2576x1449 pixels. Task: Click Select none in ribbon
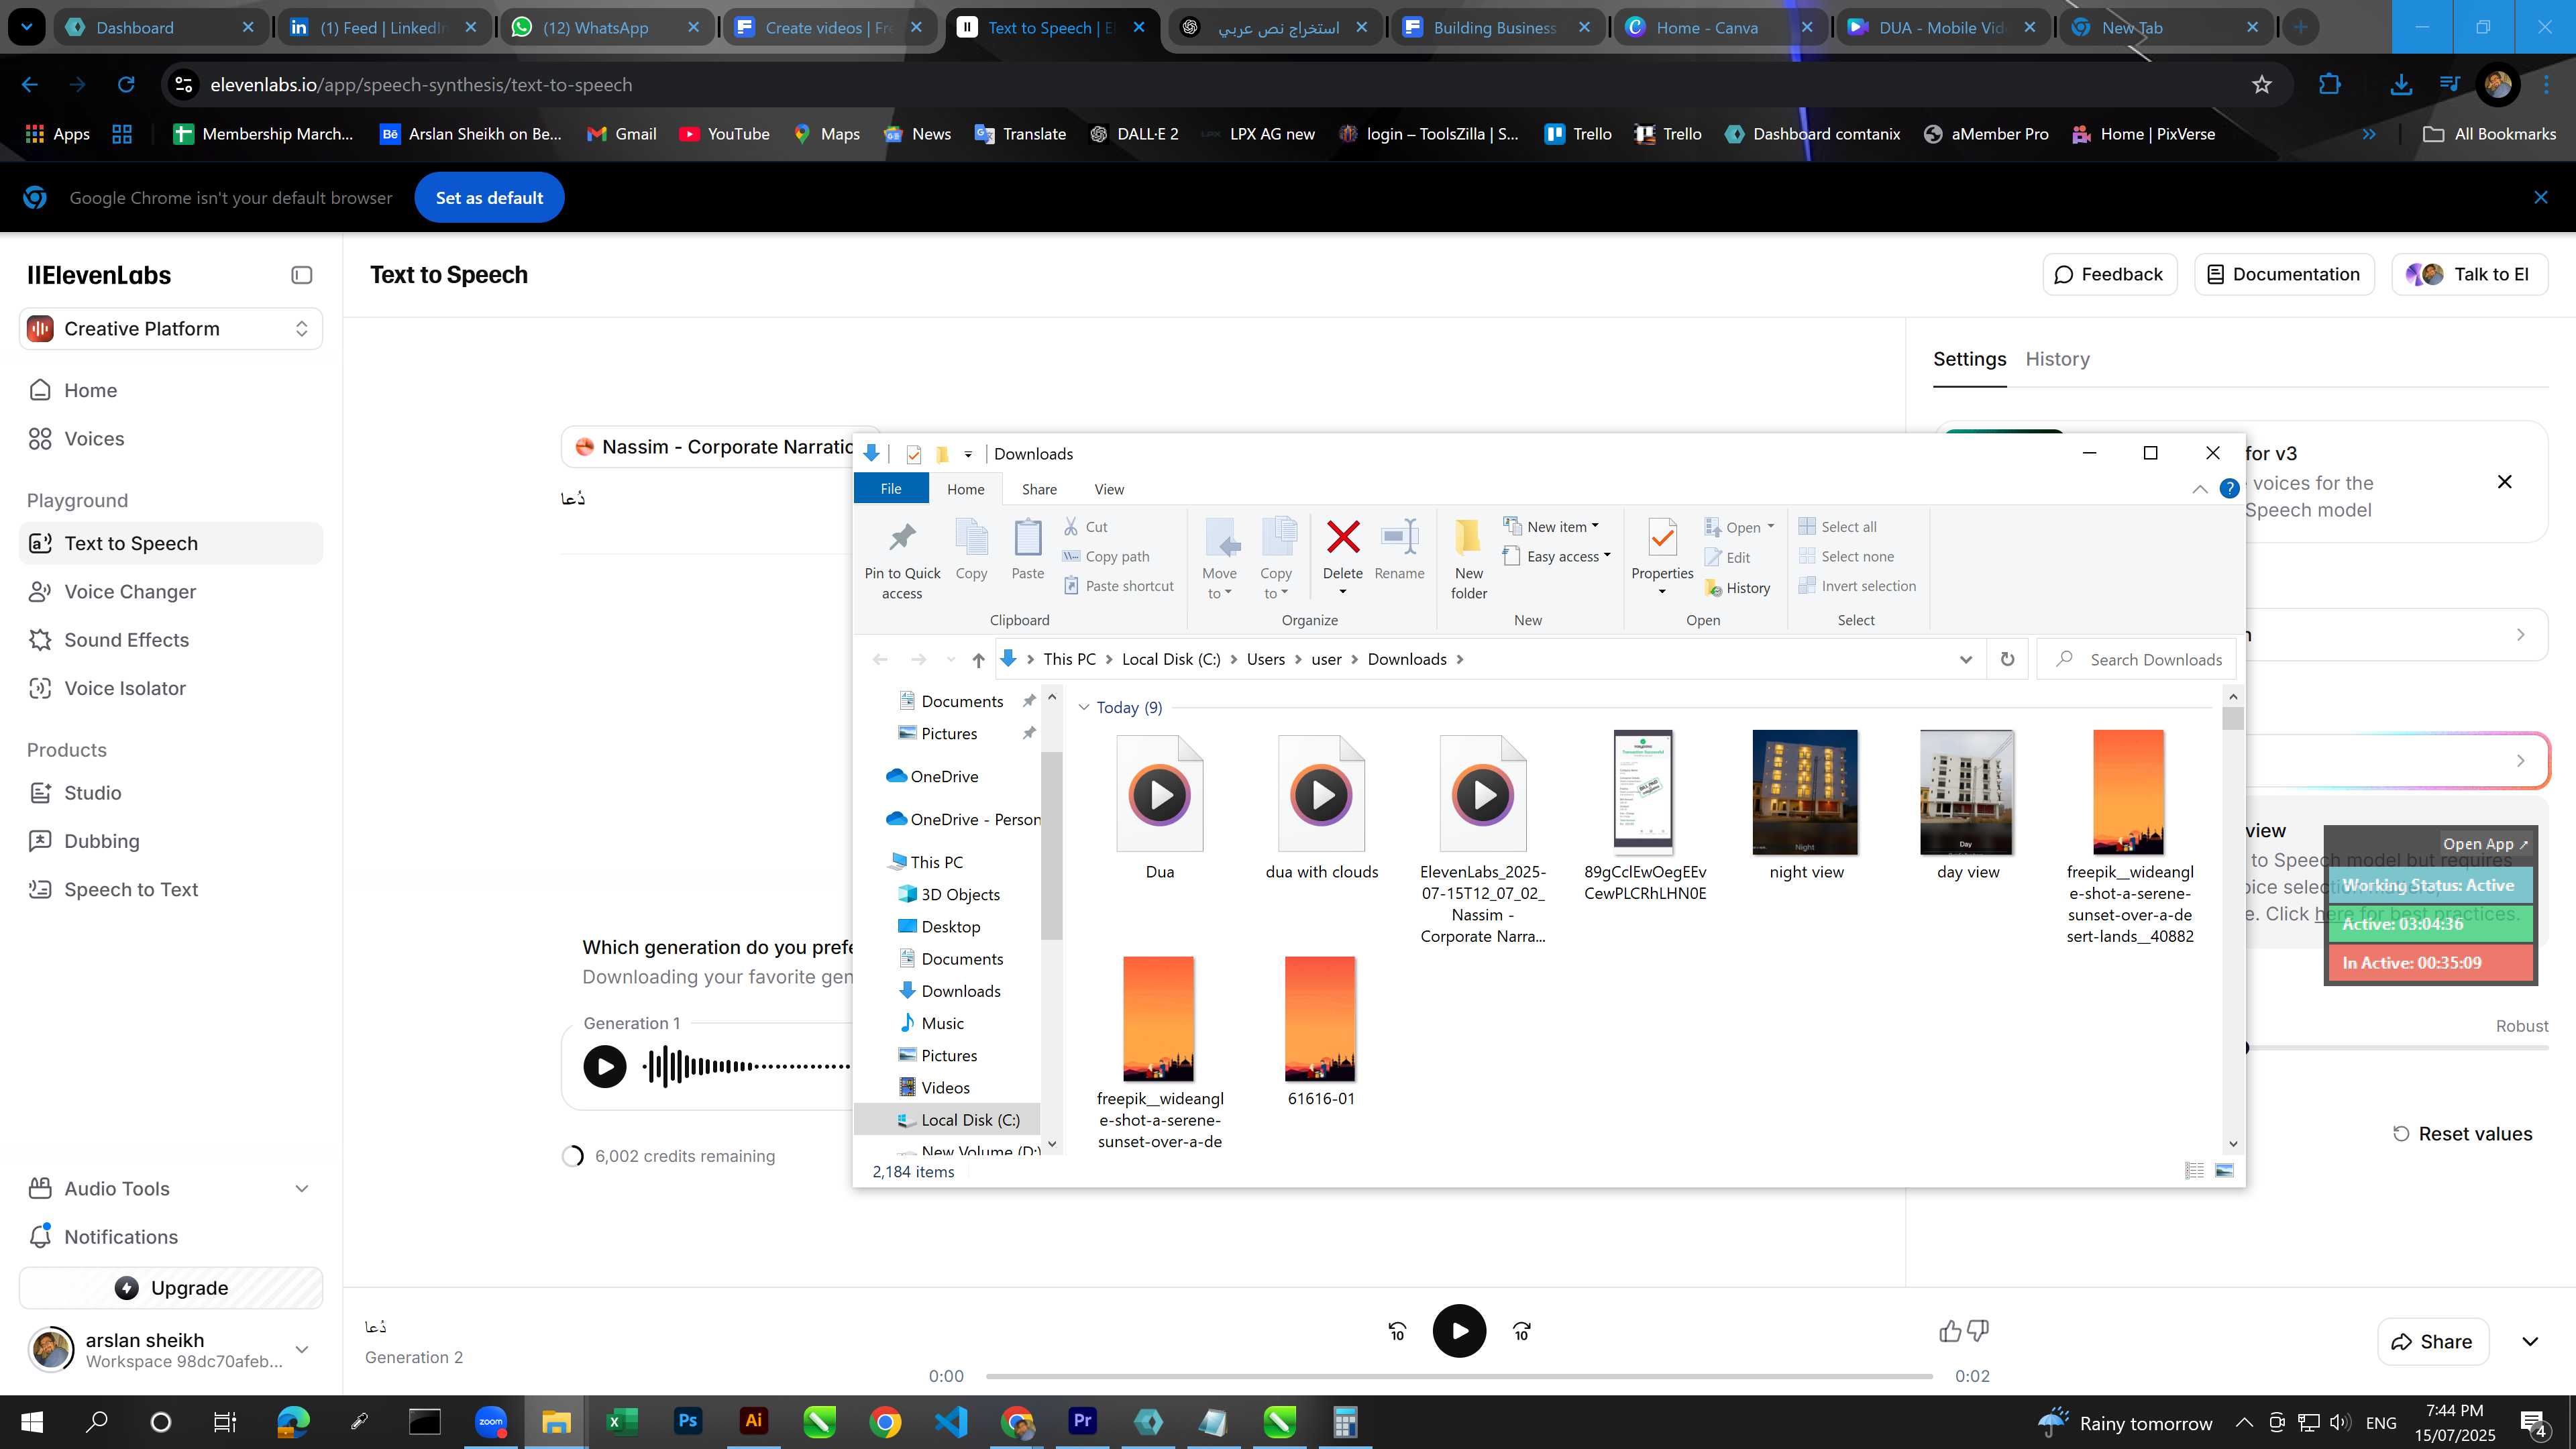[1846, 557]
